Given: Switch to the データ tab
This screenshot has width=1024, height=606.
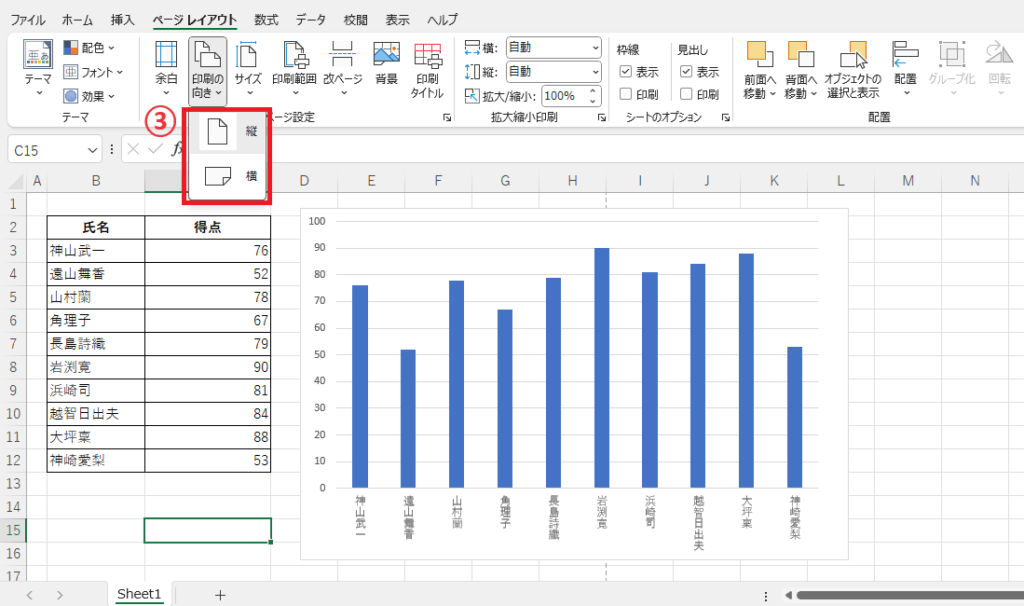Looking at the screenshot, I should [311, 20].
